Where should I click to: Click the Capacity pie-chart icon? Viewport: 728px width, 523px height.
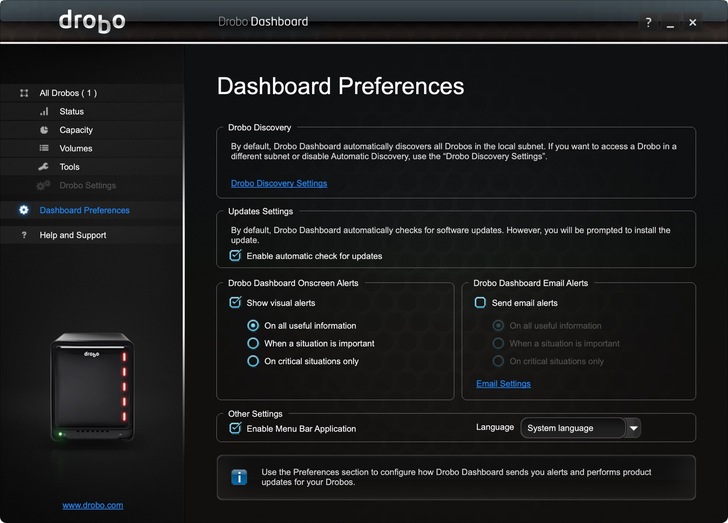pos(44,130)
